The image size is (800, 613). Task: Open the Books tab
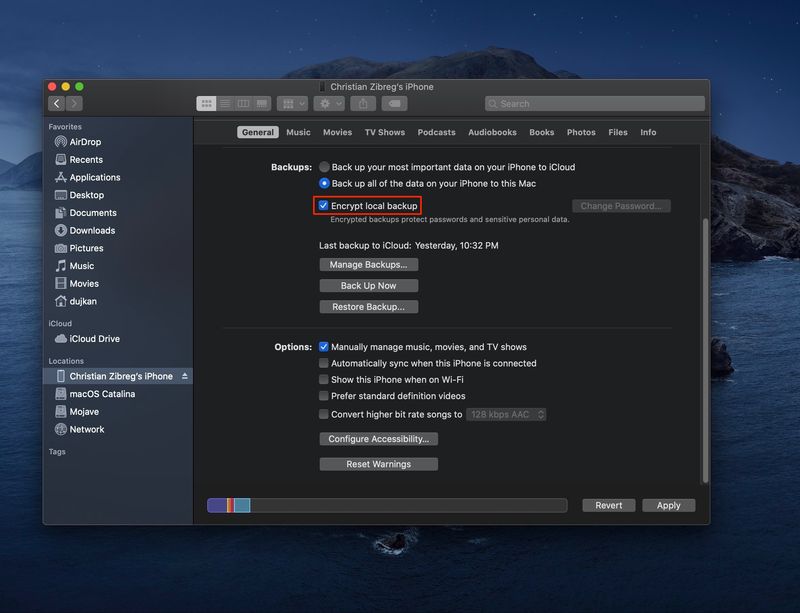pyautogui.click(x=541, y=132)
